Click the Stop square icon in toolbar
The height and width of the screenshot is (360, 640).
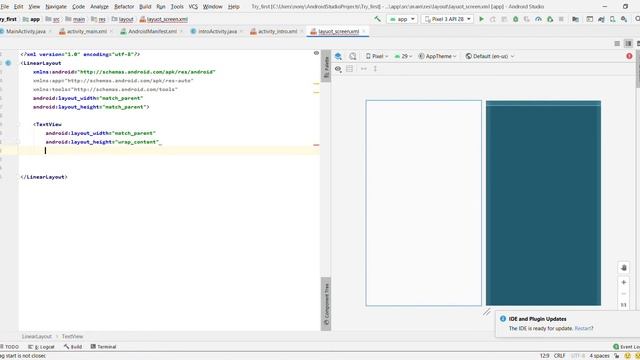561,19
